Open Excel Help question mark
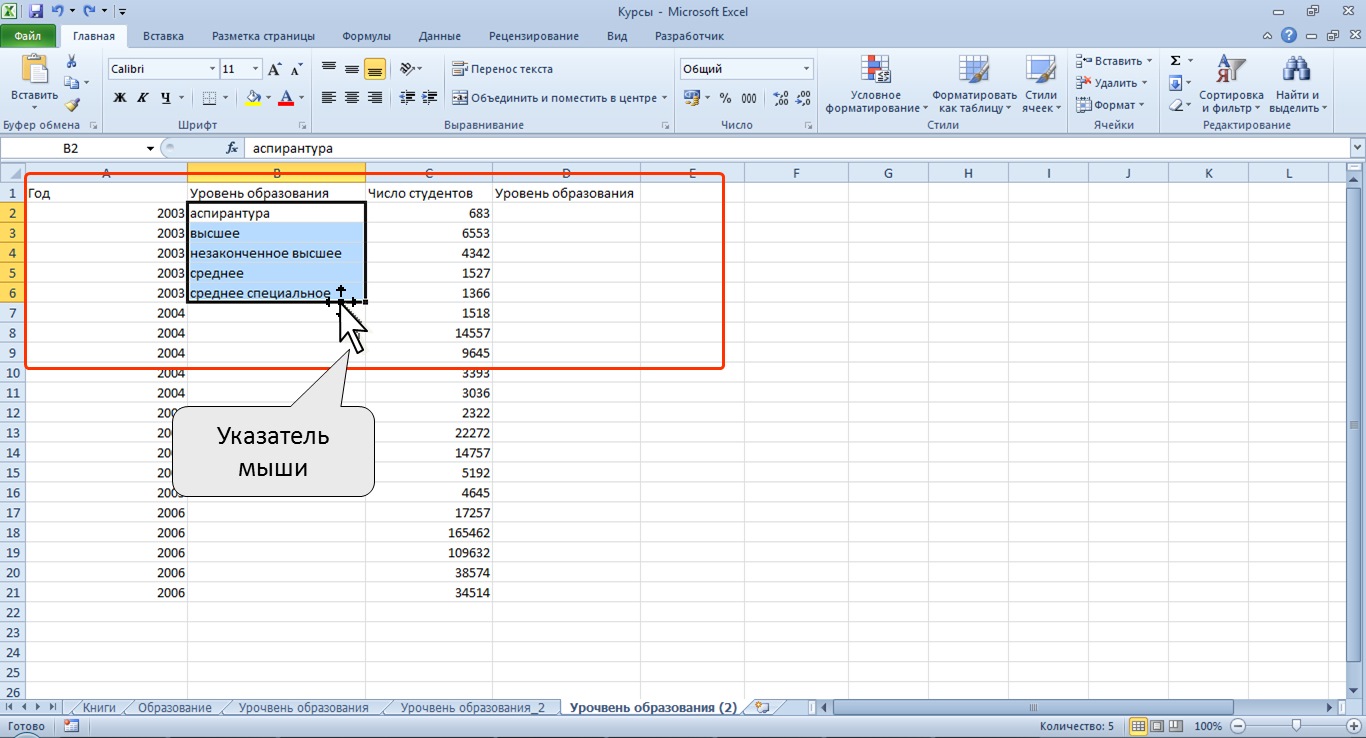 point(1290,36)
